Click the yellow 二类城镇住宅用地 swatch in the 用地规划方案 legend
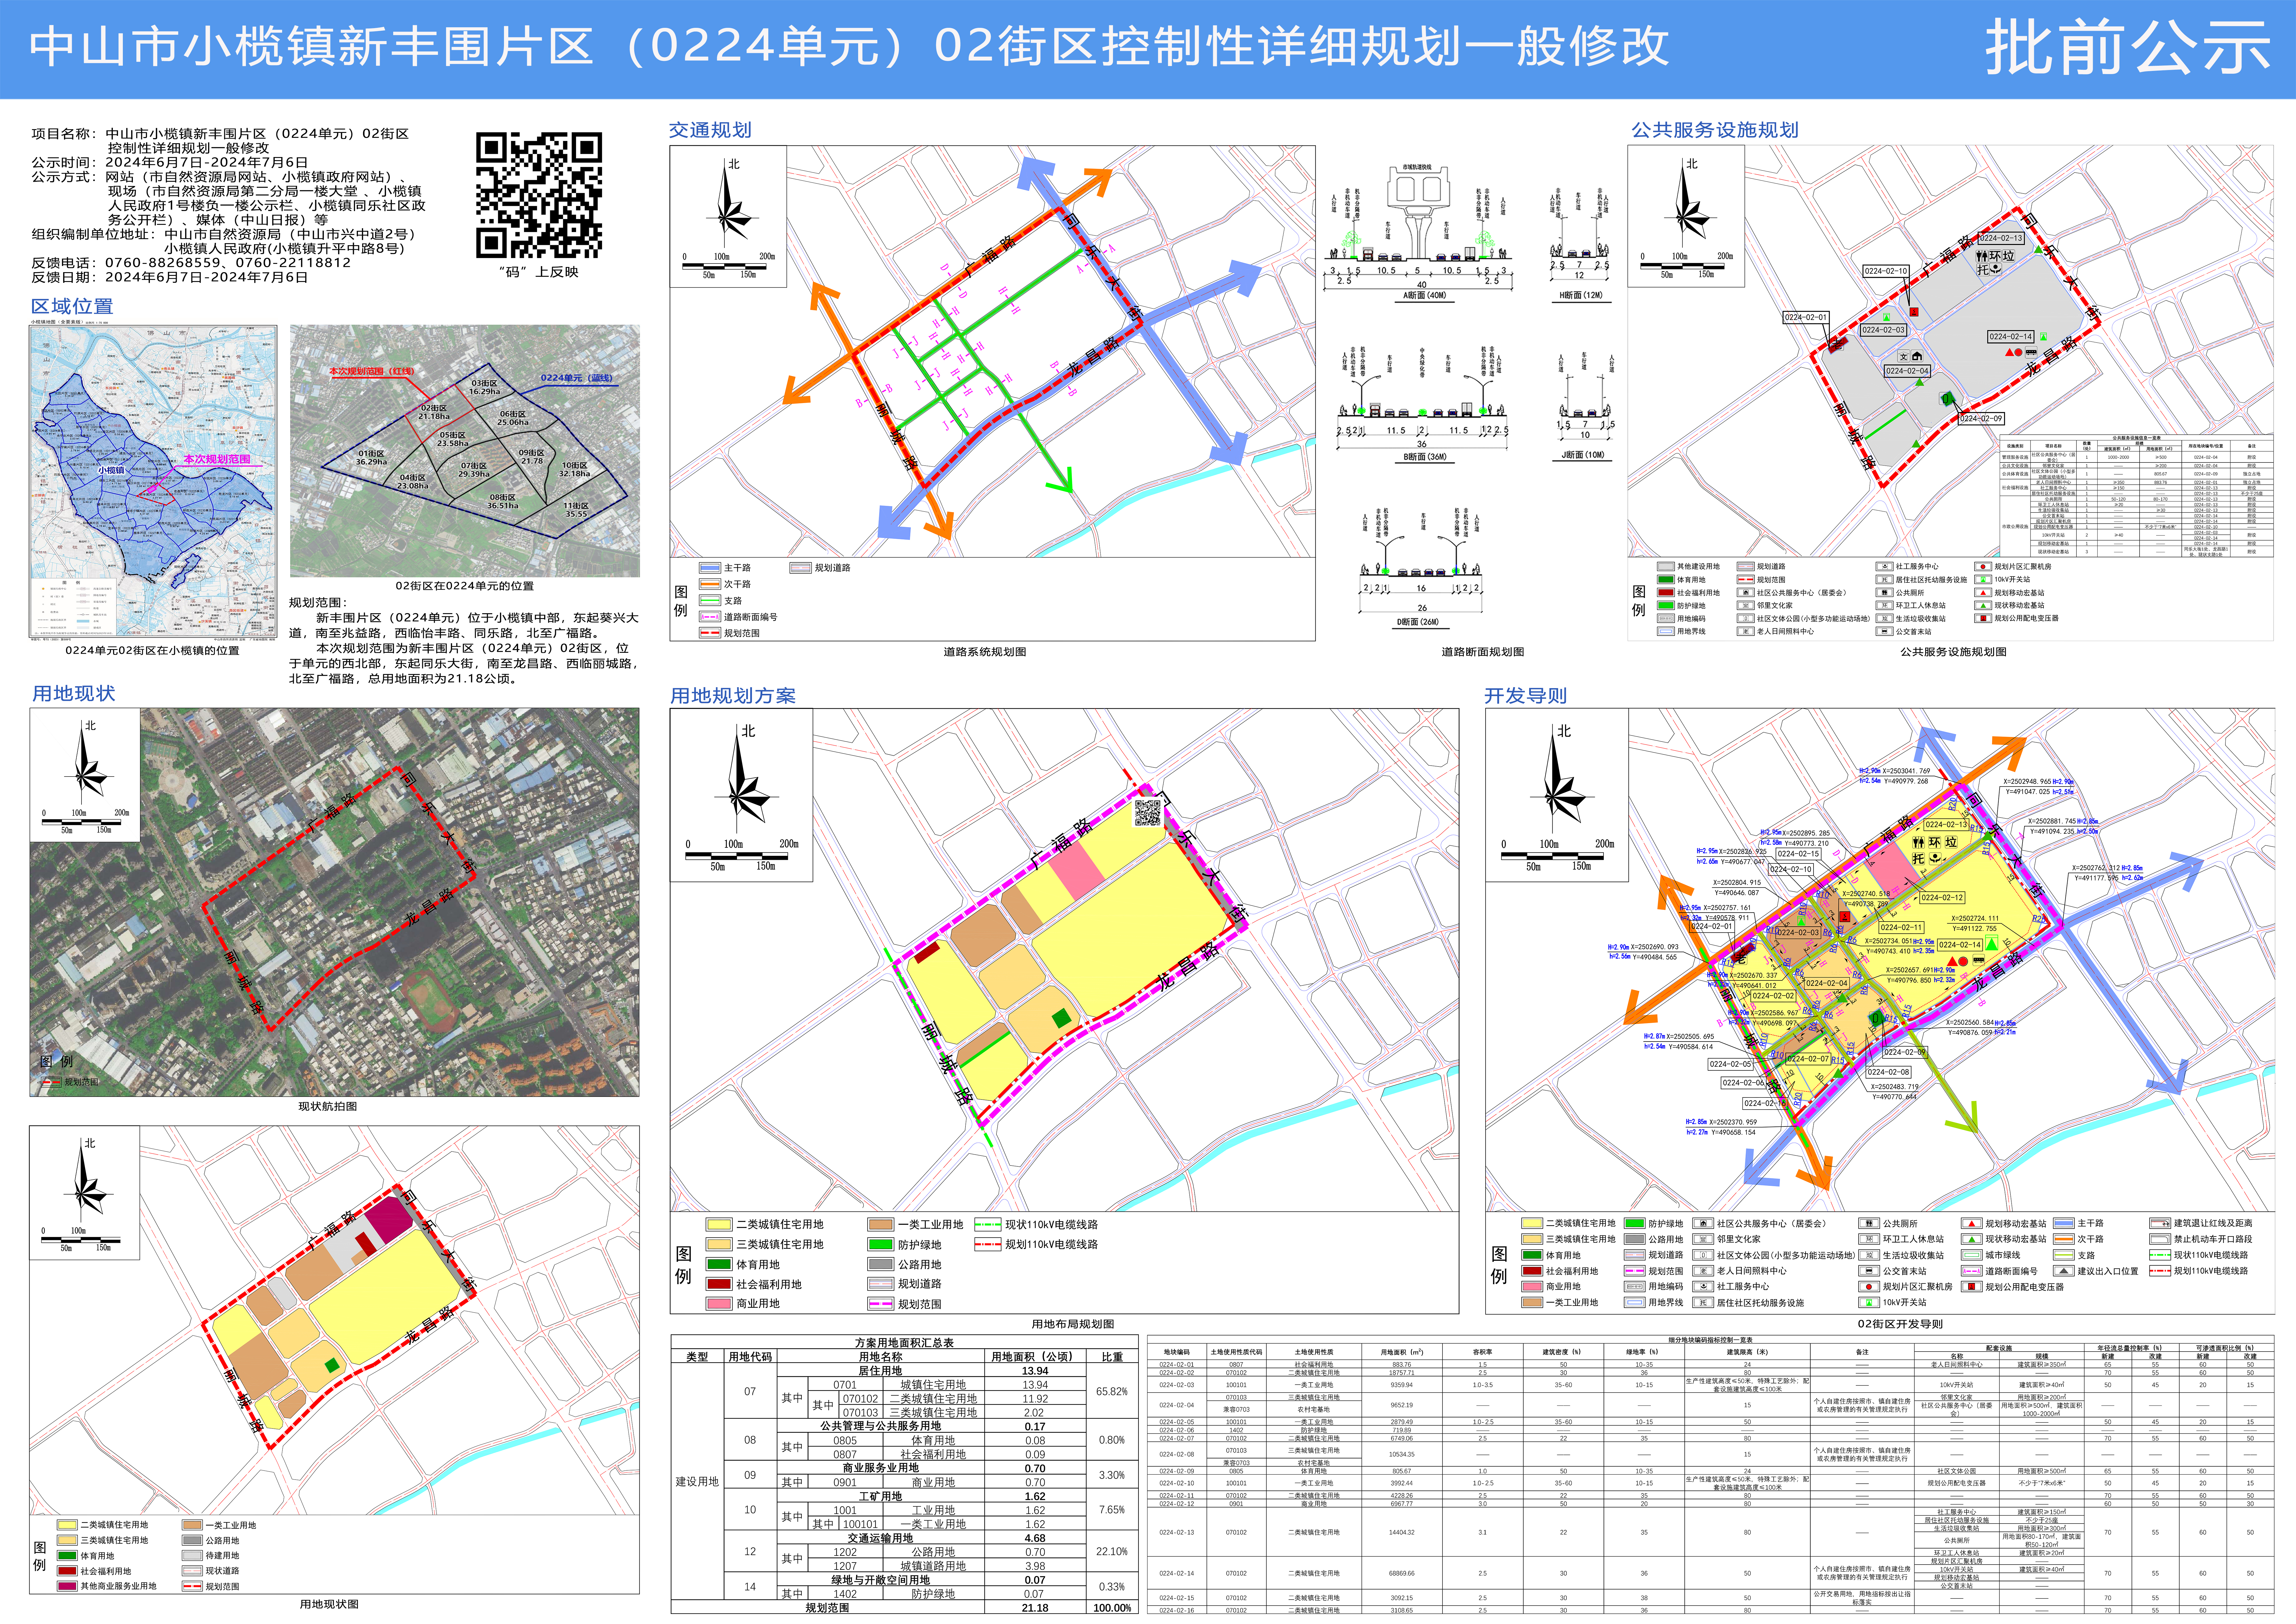Screen dimensions: 2296x1624 719,1225
